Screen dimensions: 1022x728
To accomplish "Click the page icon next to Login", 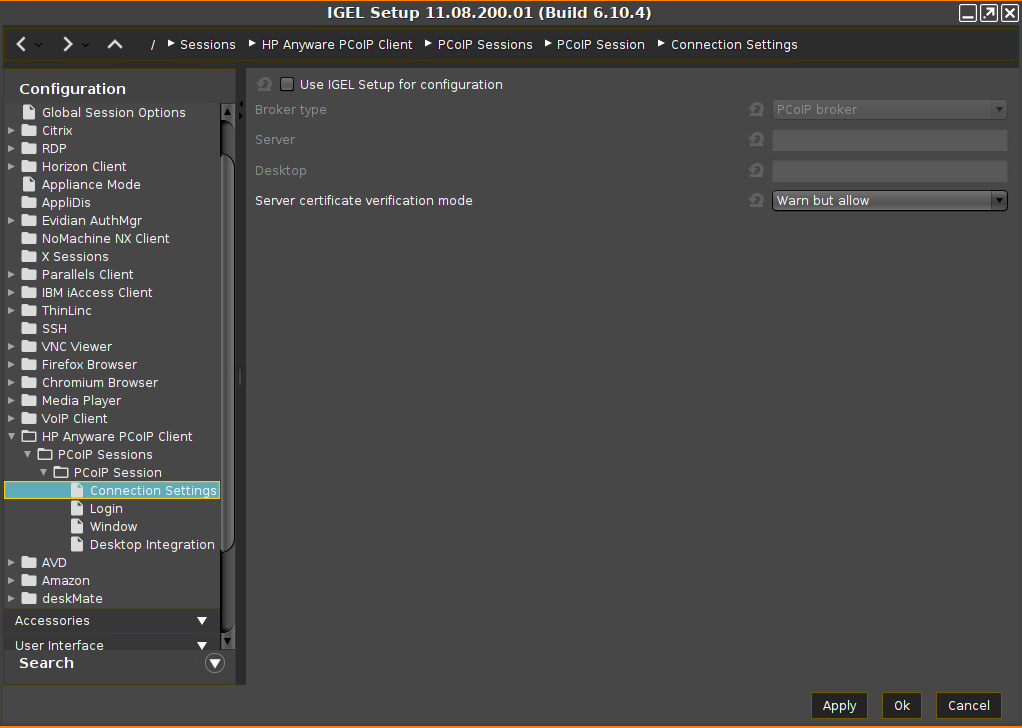I will [77, 508].
